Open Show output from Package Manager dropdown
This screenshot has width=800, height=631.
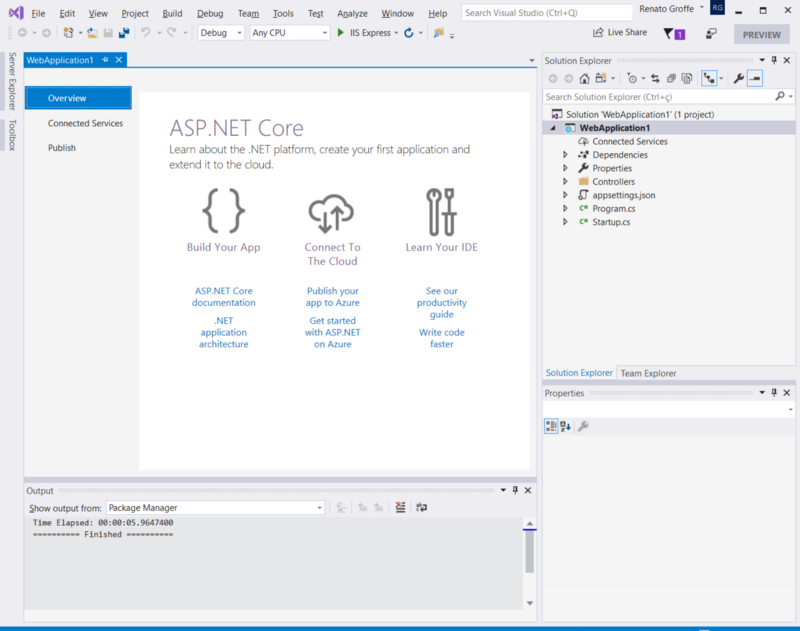tap(215, 508)
